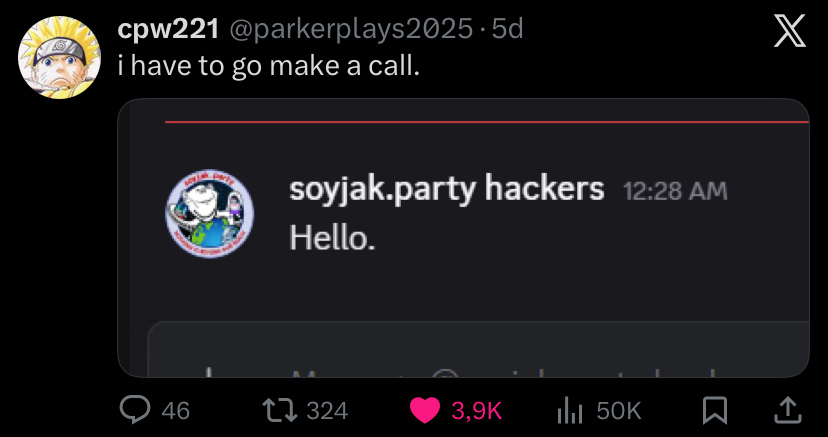Click the "Hello." message text

(333, 237)
